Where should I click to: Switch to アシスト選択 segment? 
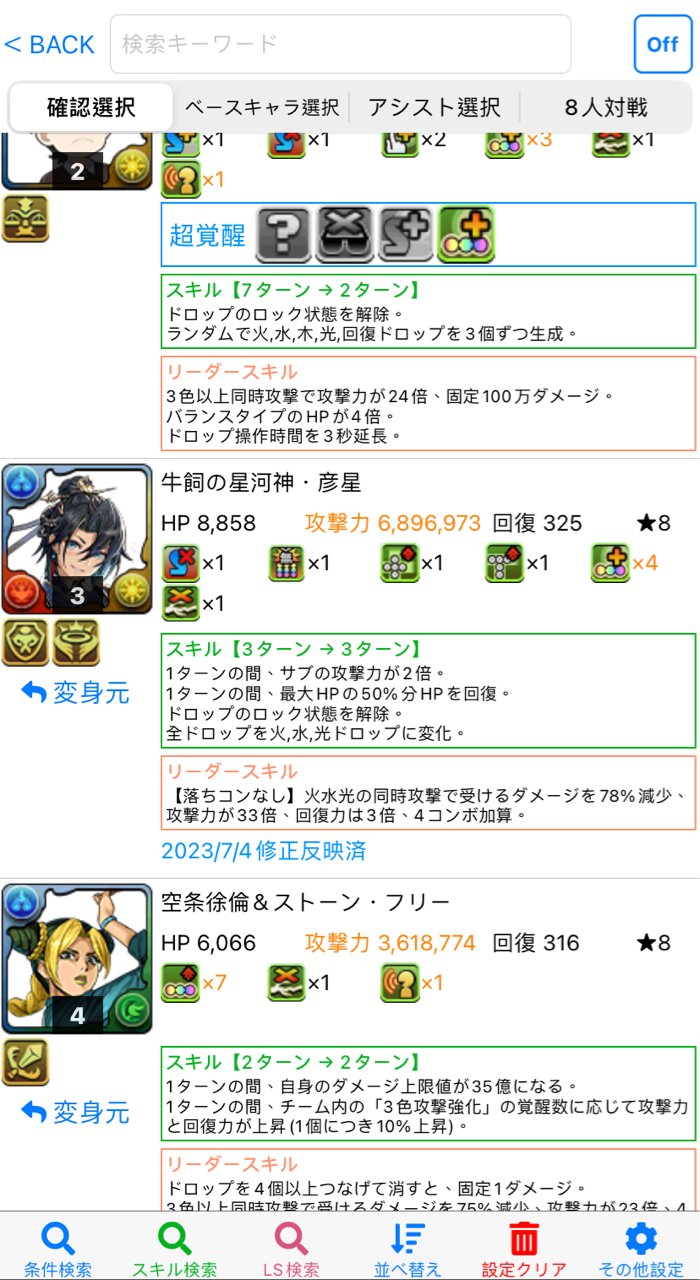434,107
